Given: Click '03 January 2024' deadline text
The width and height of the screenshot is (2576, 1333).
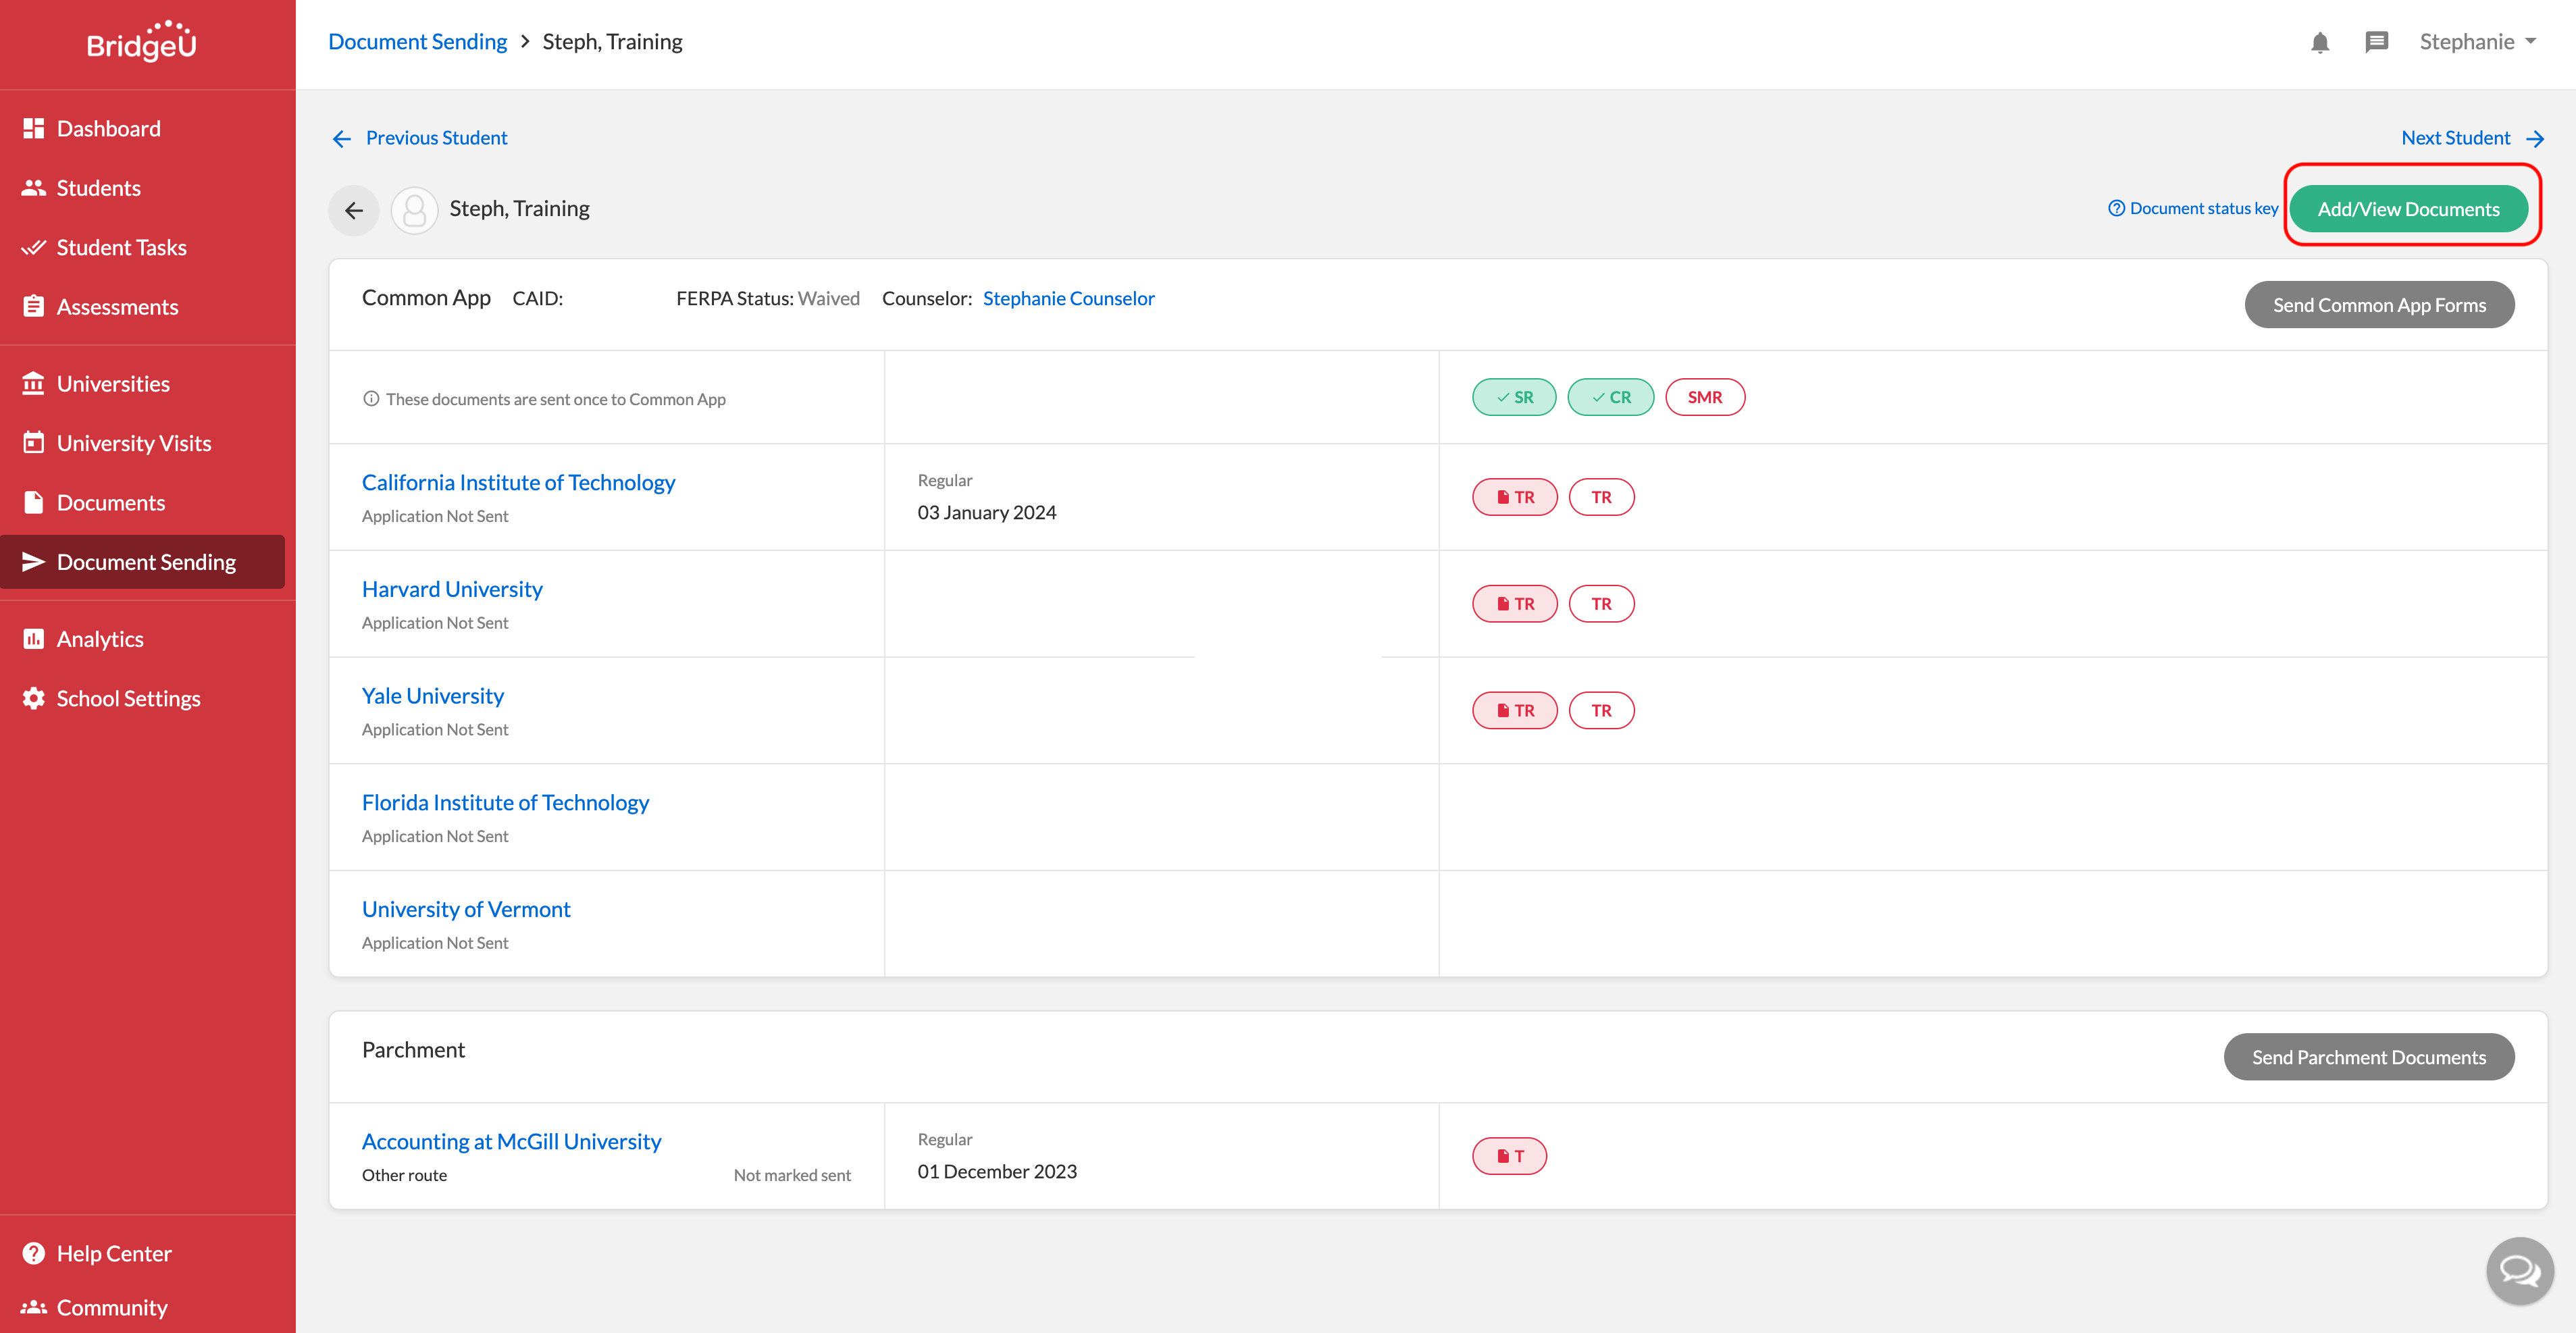Looking at the screenshot, I should (x=986, y=512).
